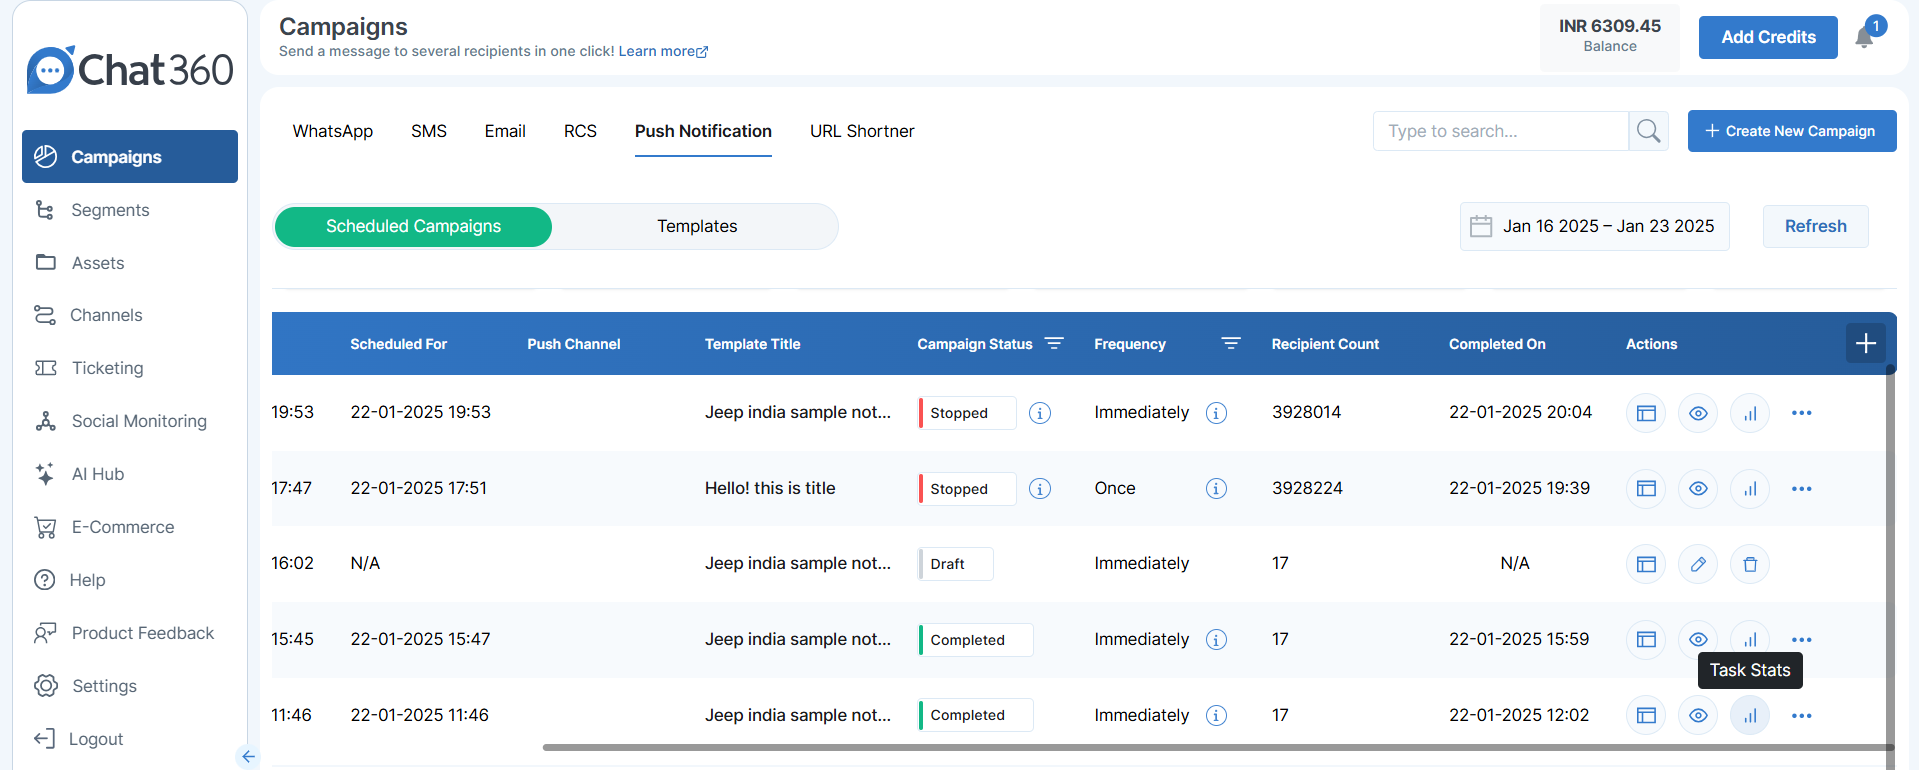
Task: Open campaign details for 17:47 row
Action: [x=1646, y=489]
